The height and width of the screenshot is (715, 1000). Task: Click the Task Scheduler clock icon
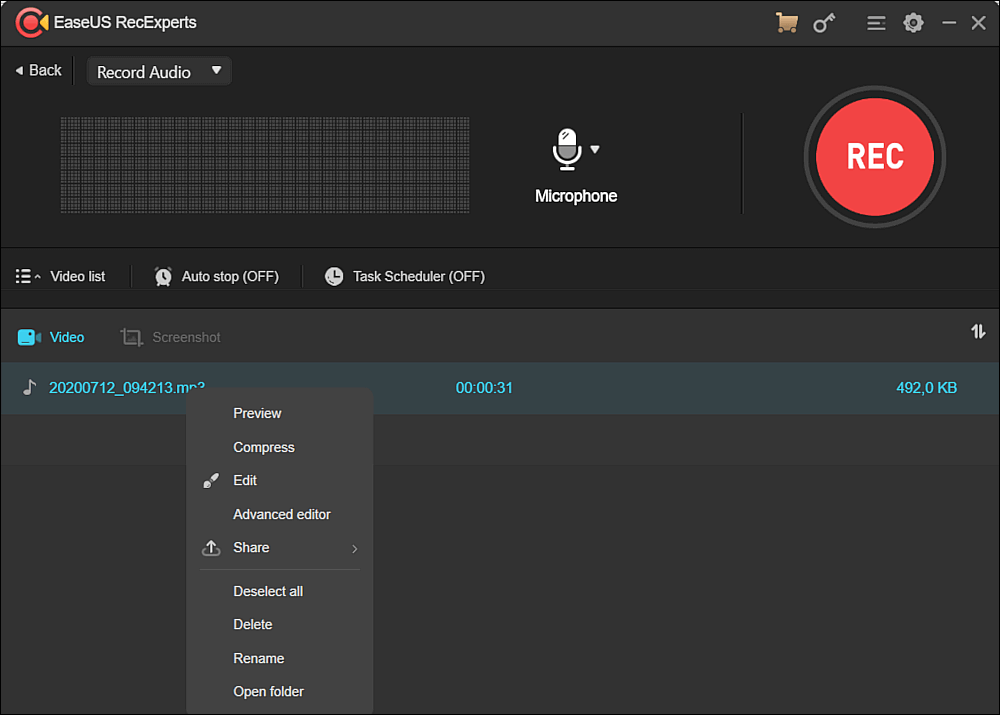point(333,276)
